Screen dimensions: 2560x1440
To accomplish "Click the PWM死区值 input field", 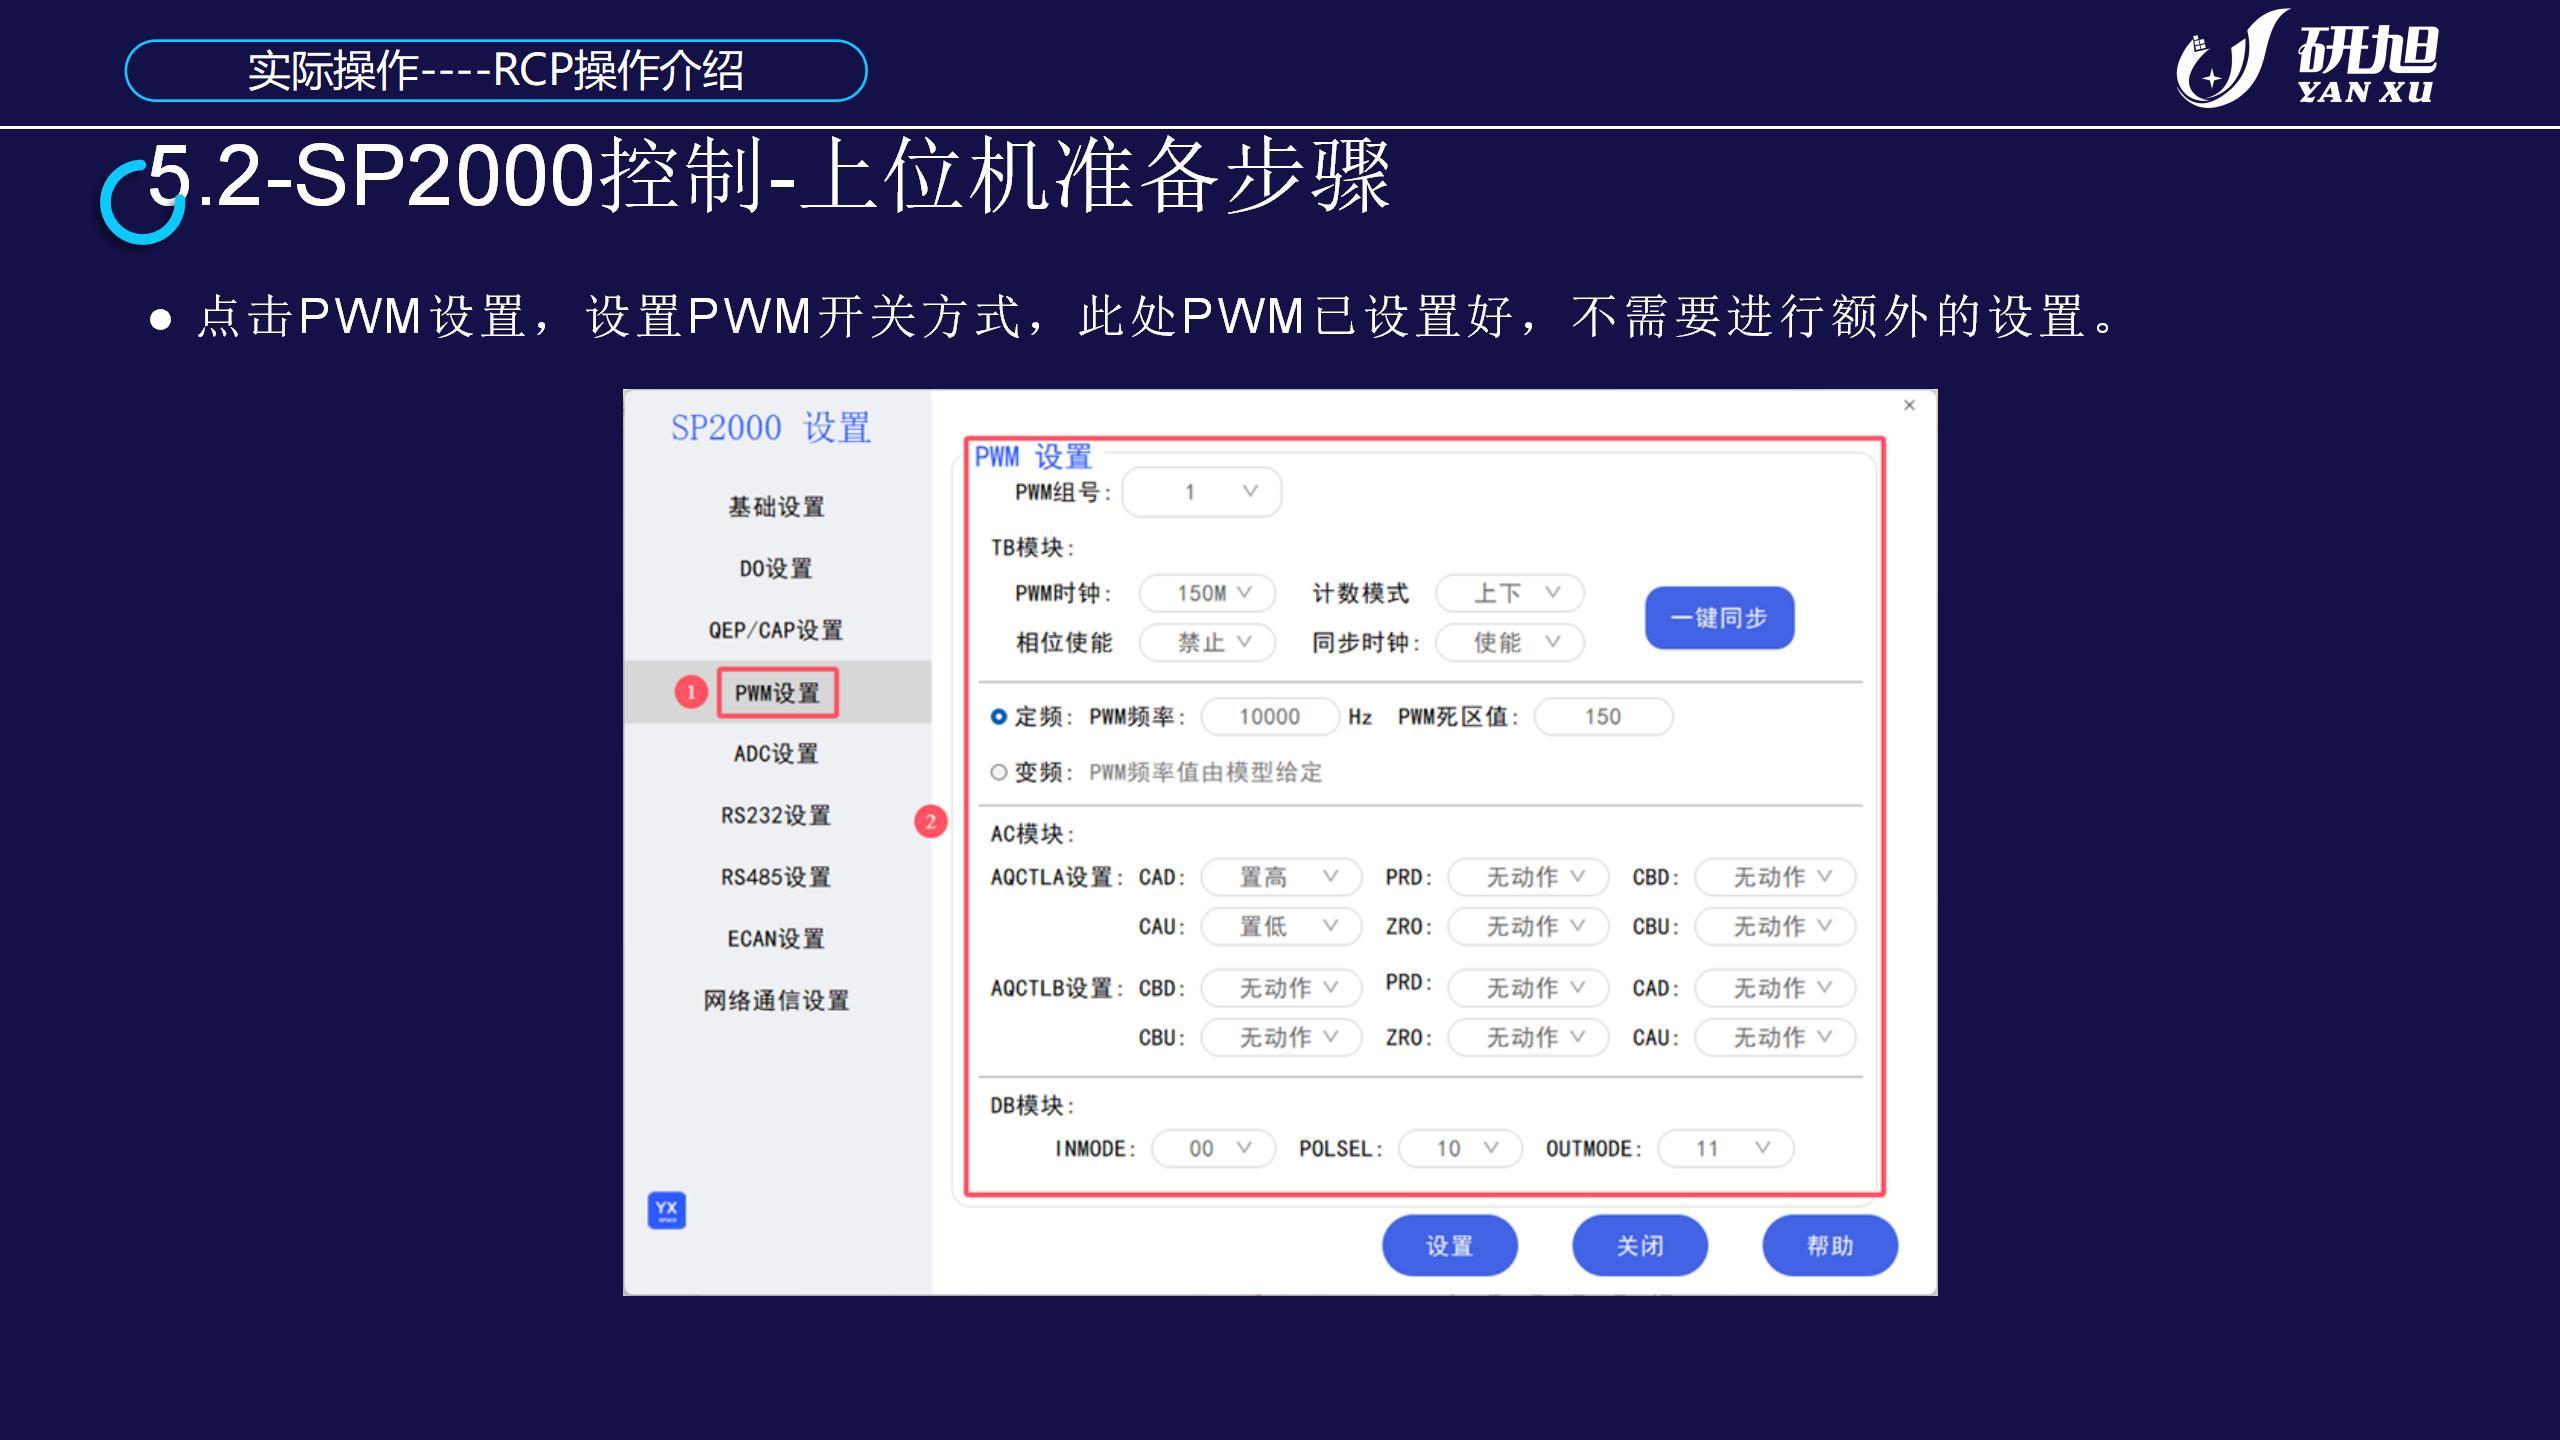I will coord(1603,717).
